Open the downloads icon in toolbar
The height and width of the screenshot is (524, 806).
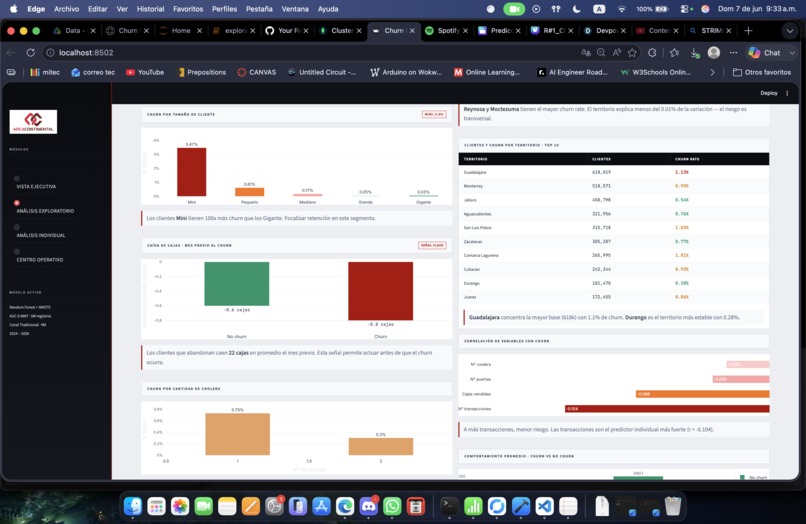click(x=694, y=53)
